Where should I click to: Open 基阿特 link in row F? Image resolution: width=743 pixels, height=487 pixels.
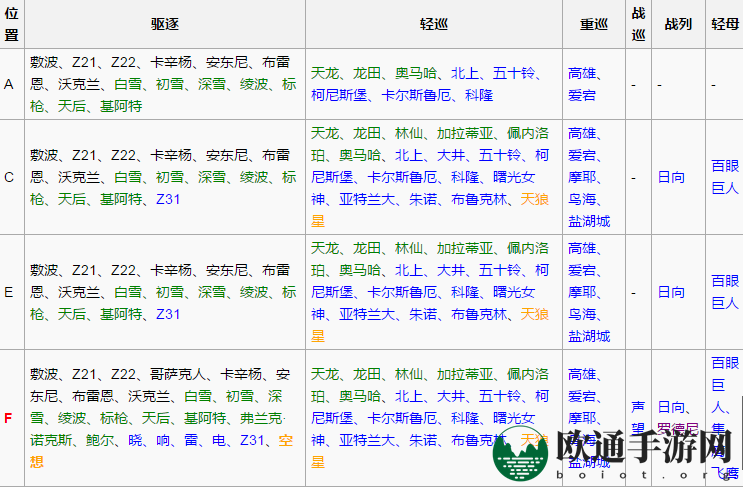click(x=205, y=418)
